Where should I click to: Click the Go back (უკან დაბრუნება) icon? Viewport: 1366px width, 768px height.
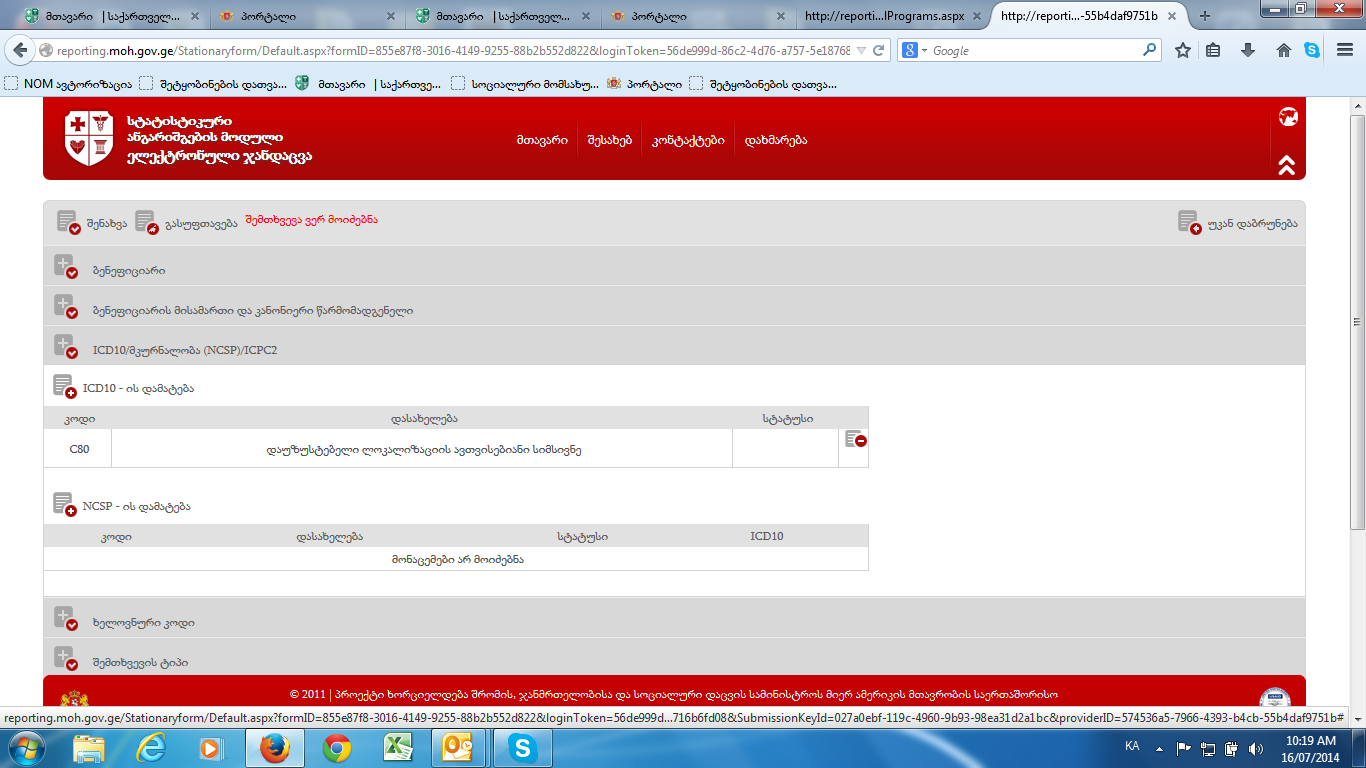(x=1189, y=222)
